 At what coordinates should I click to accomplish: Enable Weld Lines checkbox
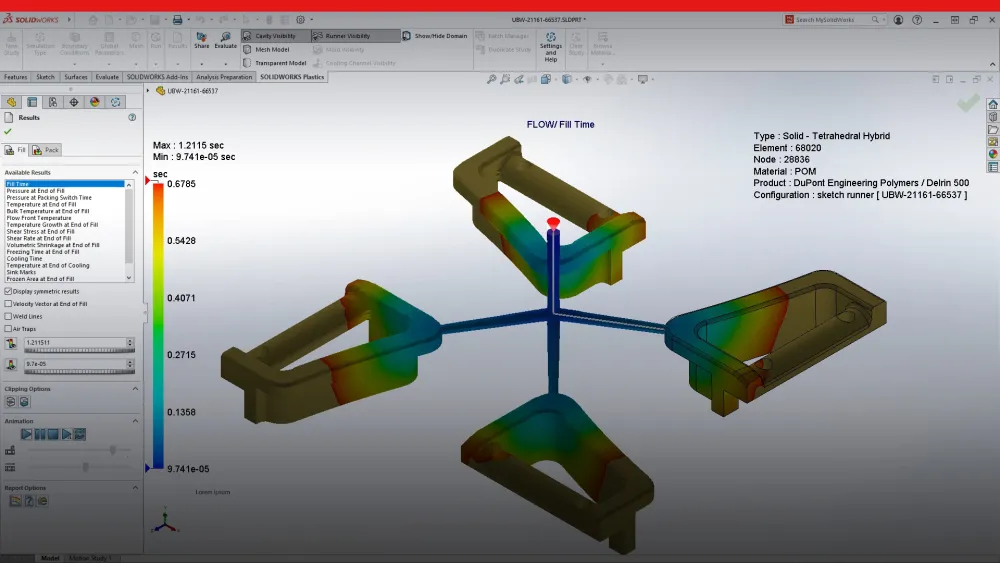tap(8, 316)
